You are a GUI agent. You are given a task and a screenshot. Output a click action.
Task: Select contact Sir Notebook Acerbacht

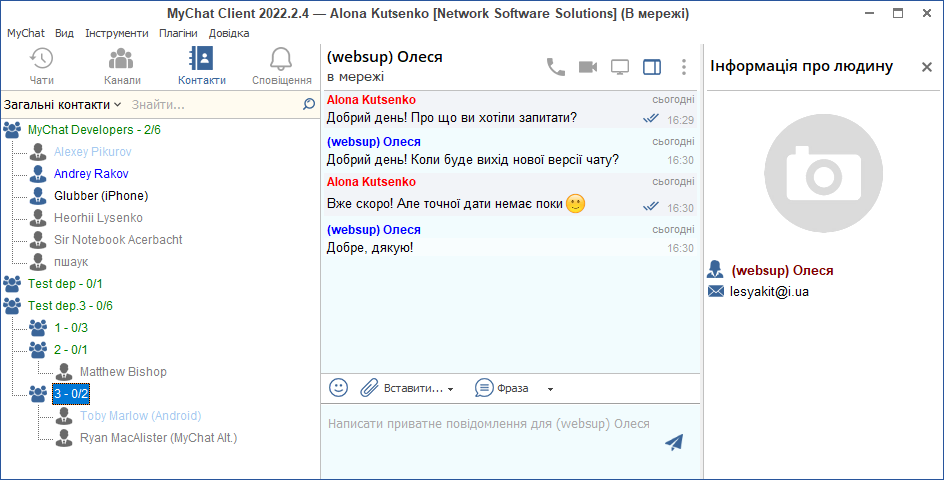pyautogui.click(x=118, y=240)
